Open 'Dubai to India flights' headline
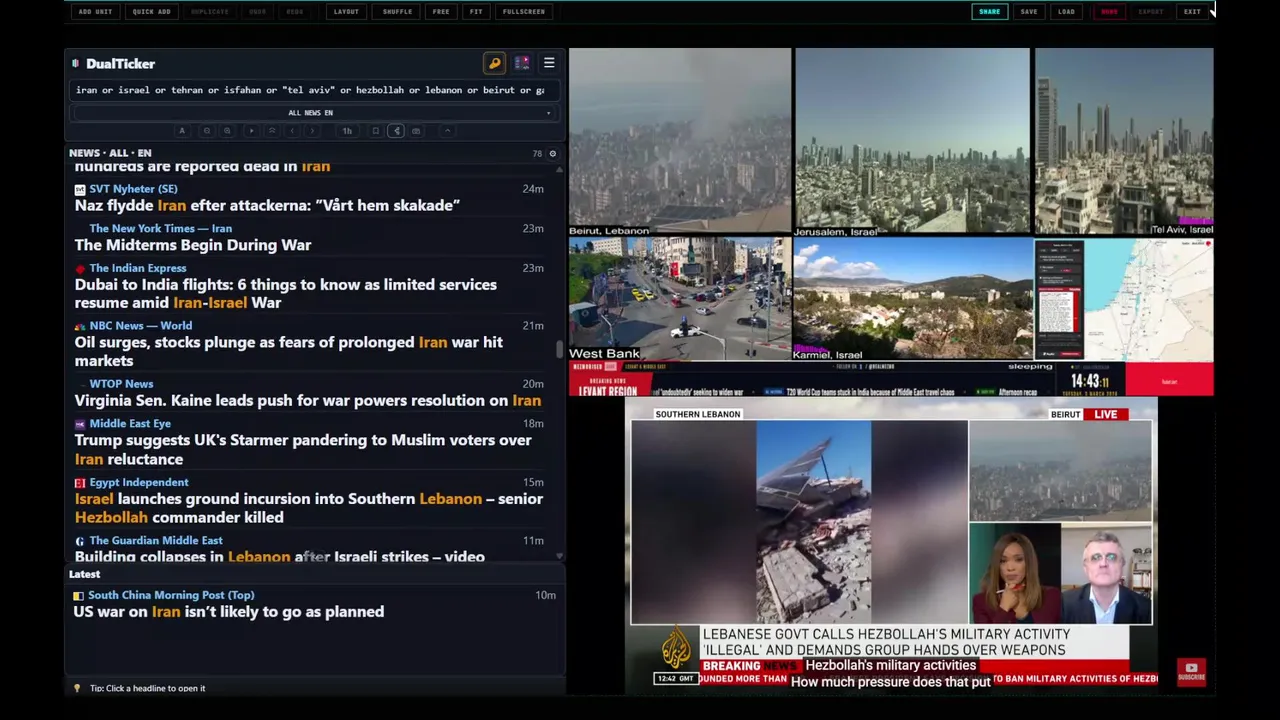 pyautogui.click(x=285, y=293)
